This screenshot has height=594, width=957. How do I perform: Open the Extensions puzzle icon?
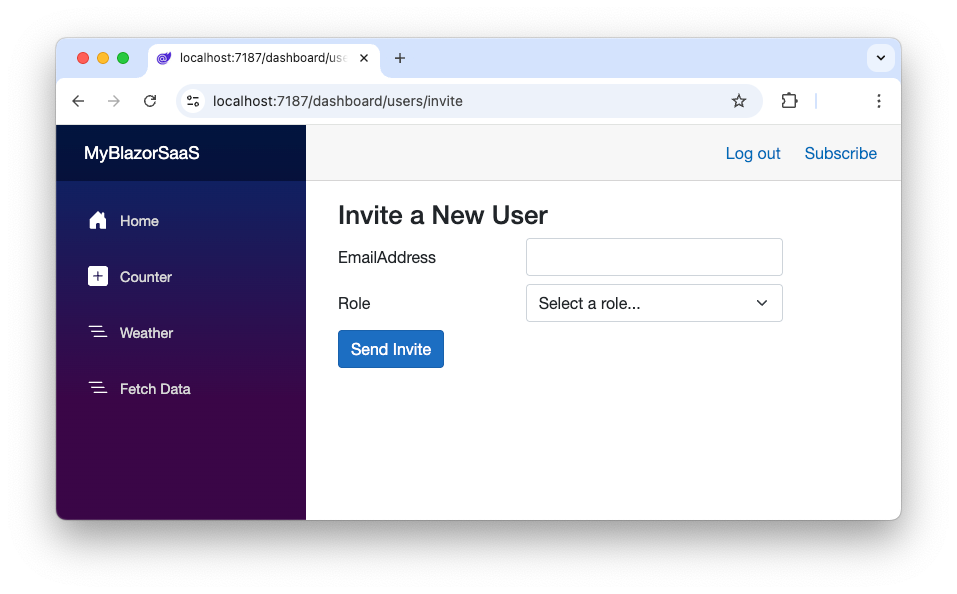click(789, 101)
